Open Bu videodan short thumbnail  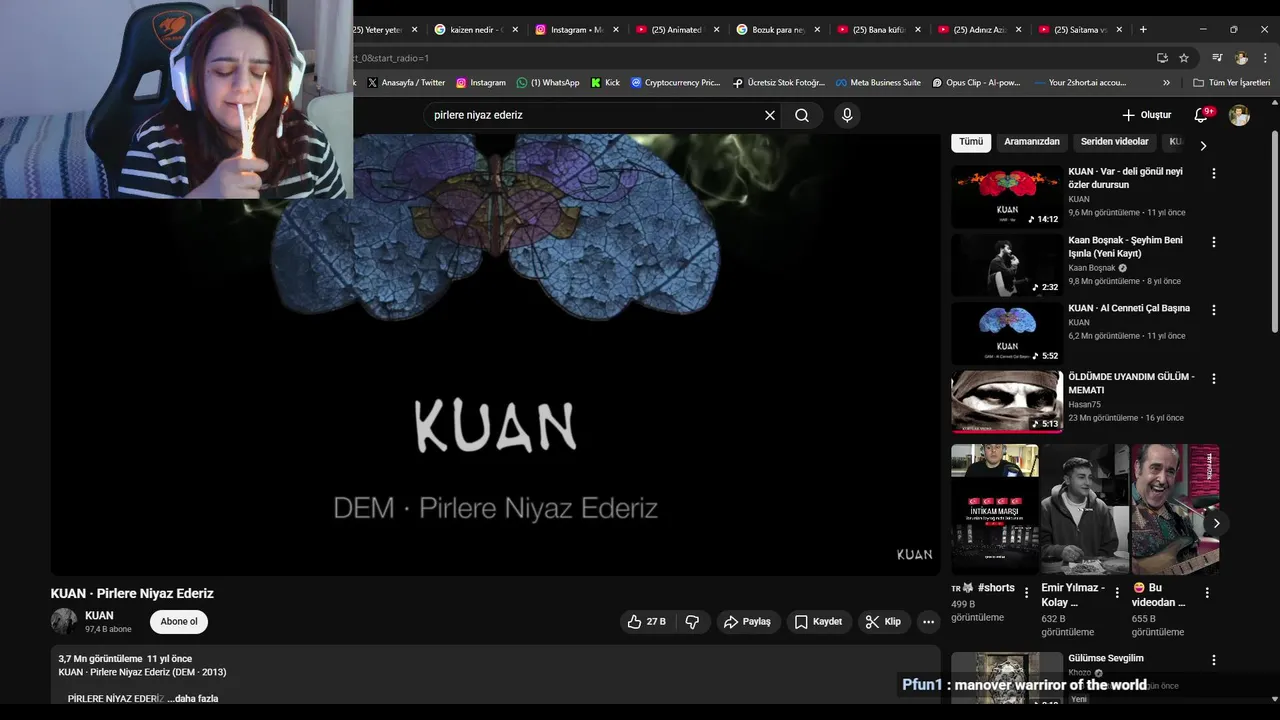[x=1175, y=509]
